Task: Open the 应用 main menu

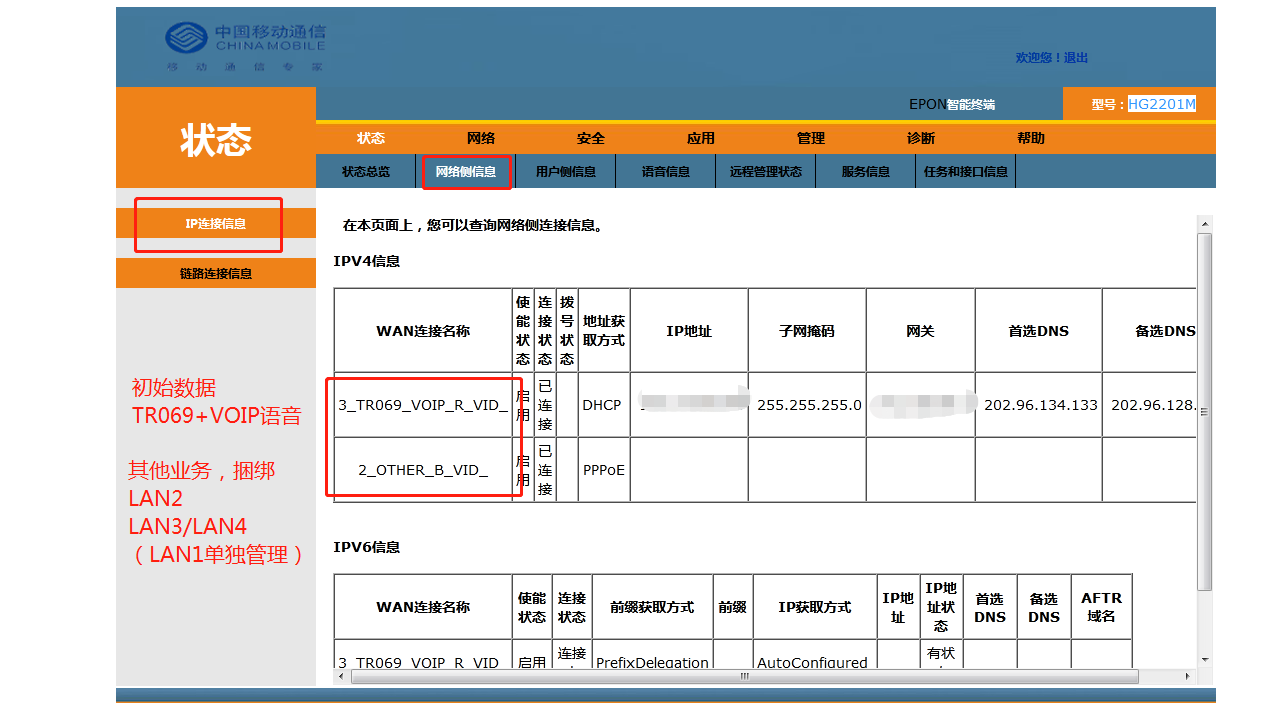Action: tap(701, 138)
